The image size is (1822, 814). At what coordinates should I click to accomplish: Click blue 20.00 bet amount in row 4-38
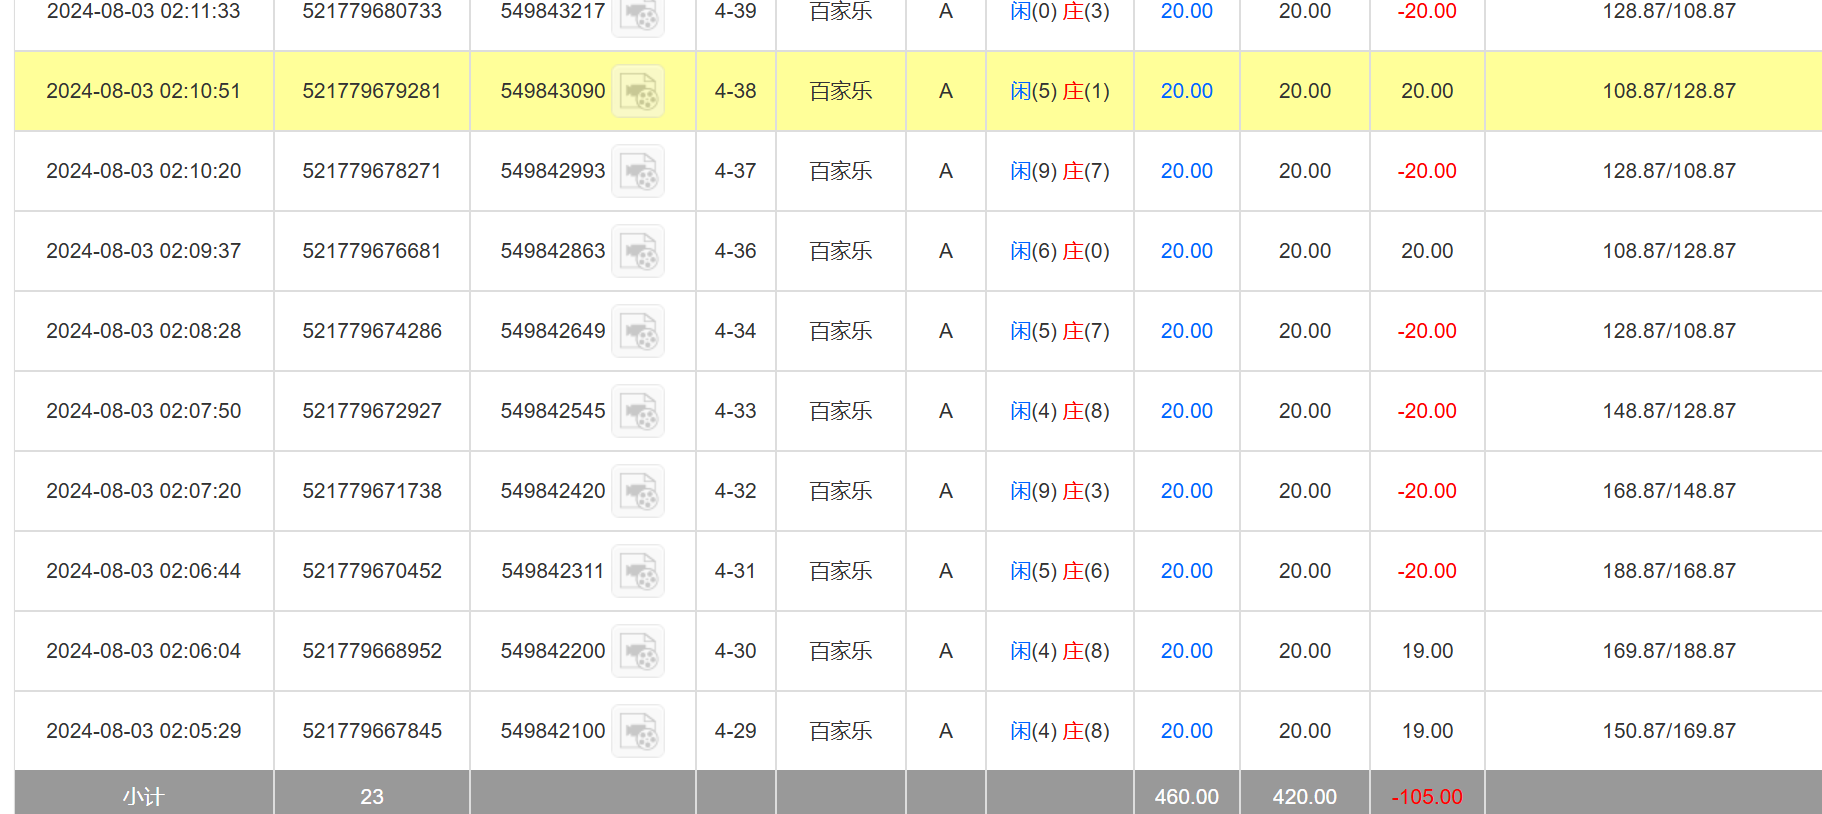[1186, 91]
